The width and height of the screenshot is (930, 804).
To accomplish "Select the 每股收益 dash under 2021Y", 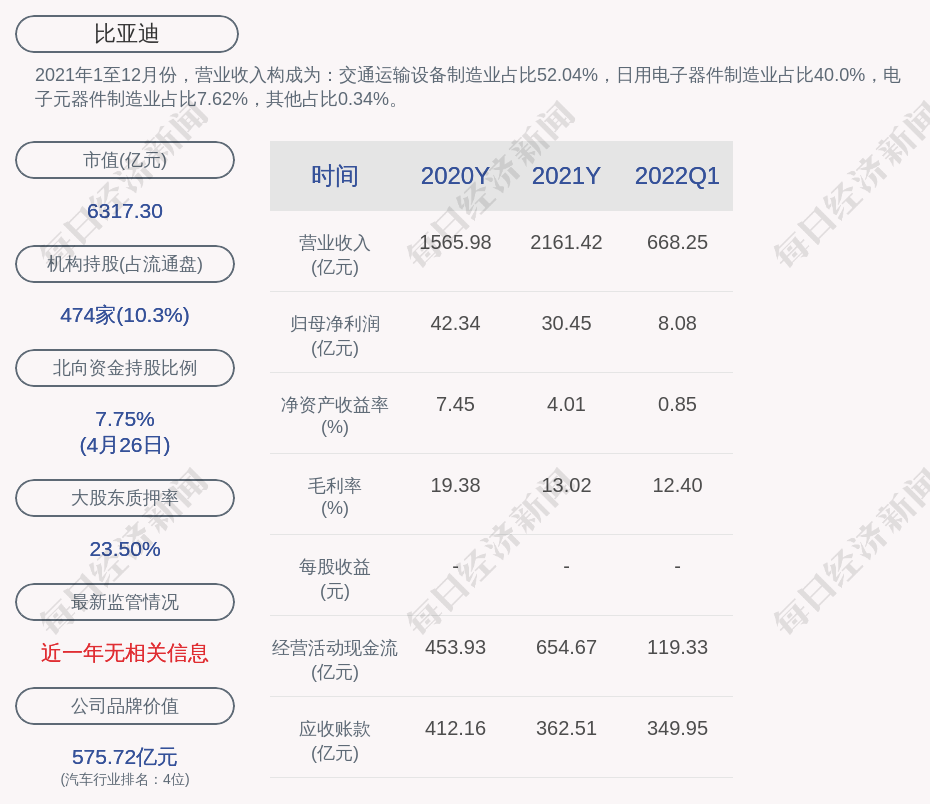I will point(566,567).
